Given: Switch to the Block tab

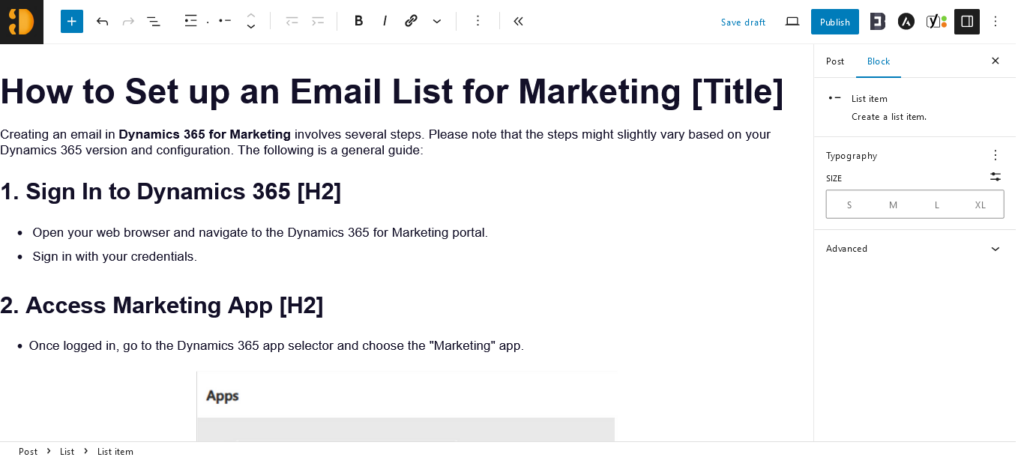Looking at the screenshot, I should 878,61.
